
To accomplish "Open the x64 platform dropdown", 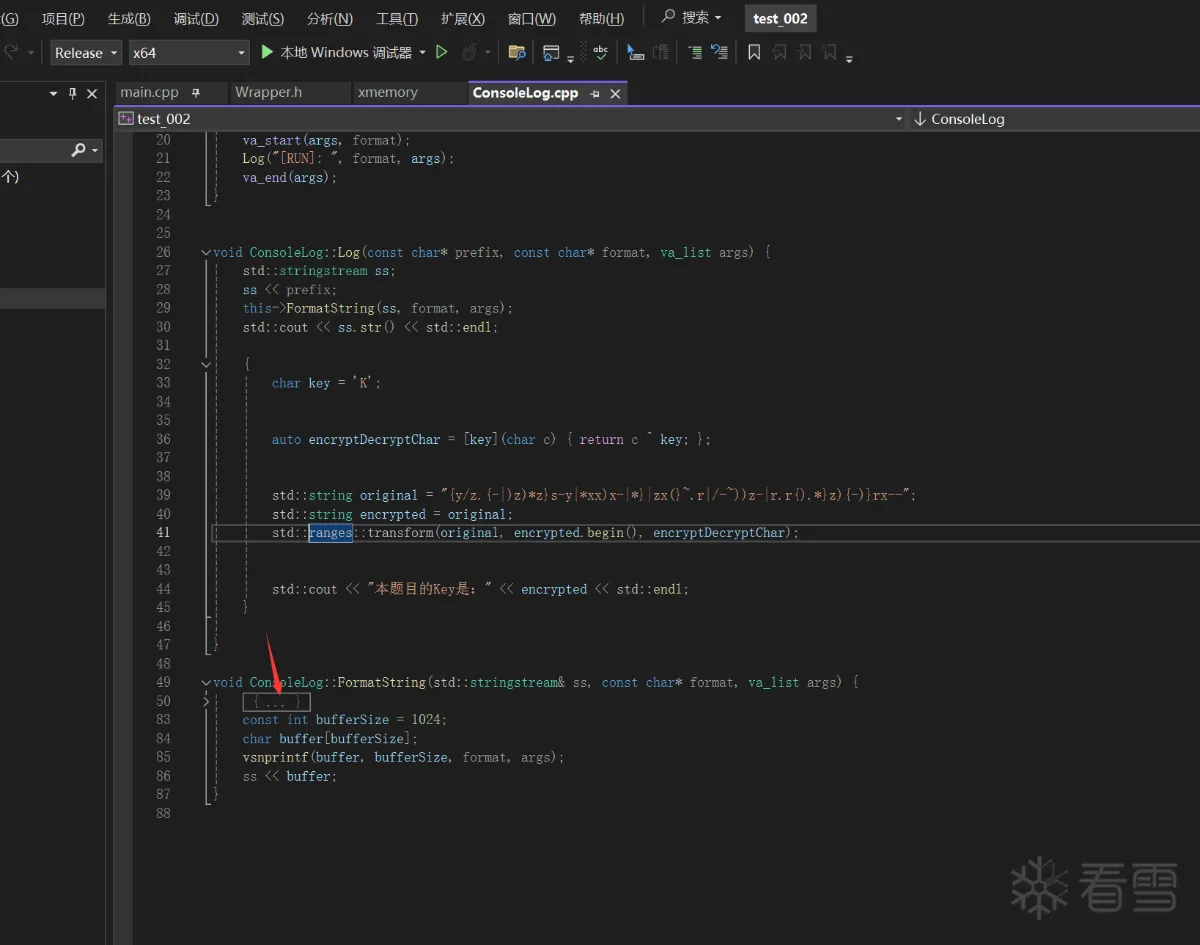I will click(188, 53).
